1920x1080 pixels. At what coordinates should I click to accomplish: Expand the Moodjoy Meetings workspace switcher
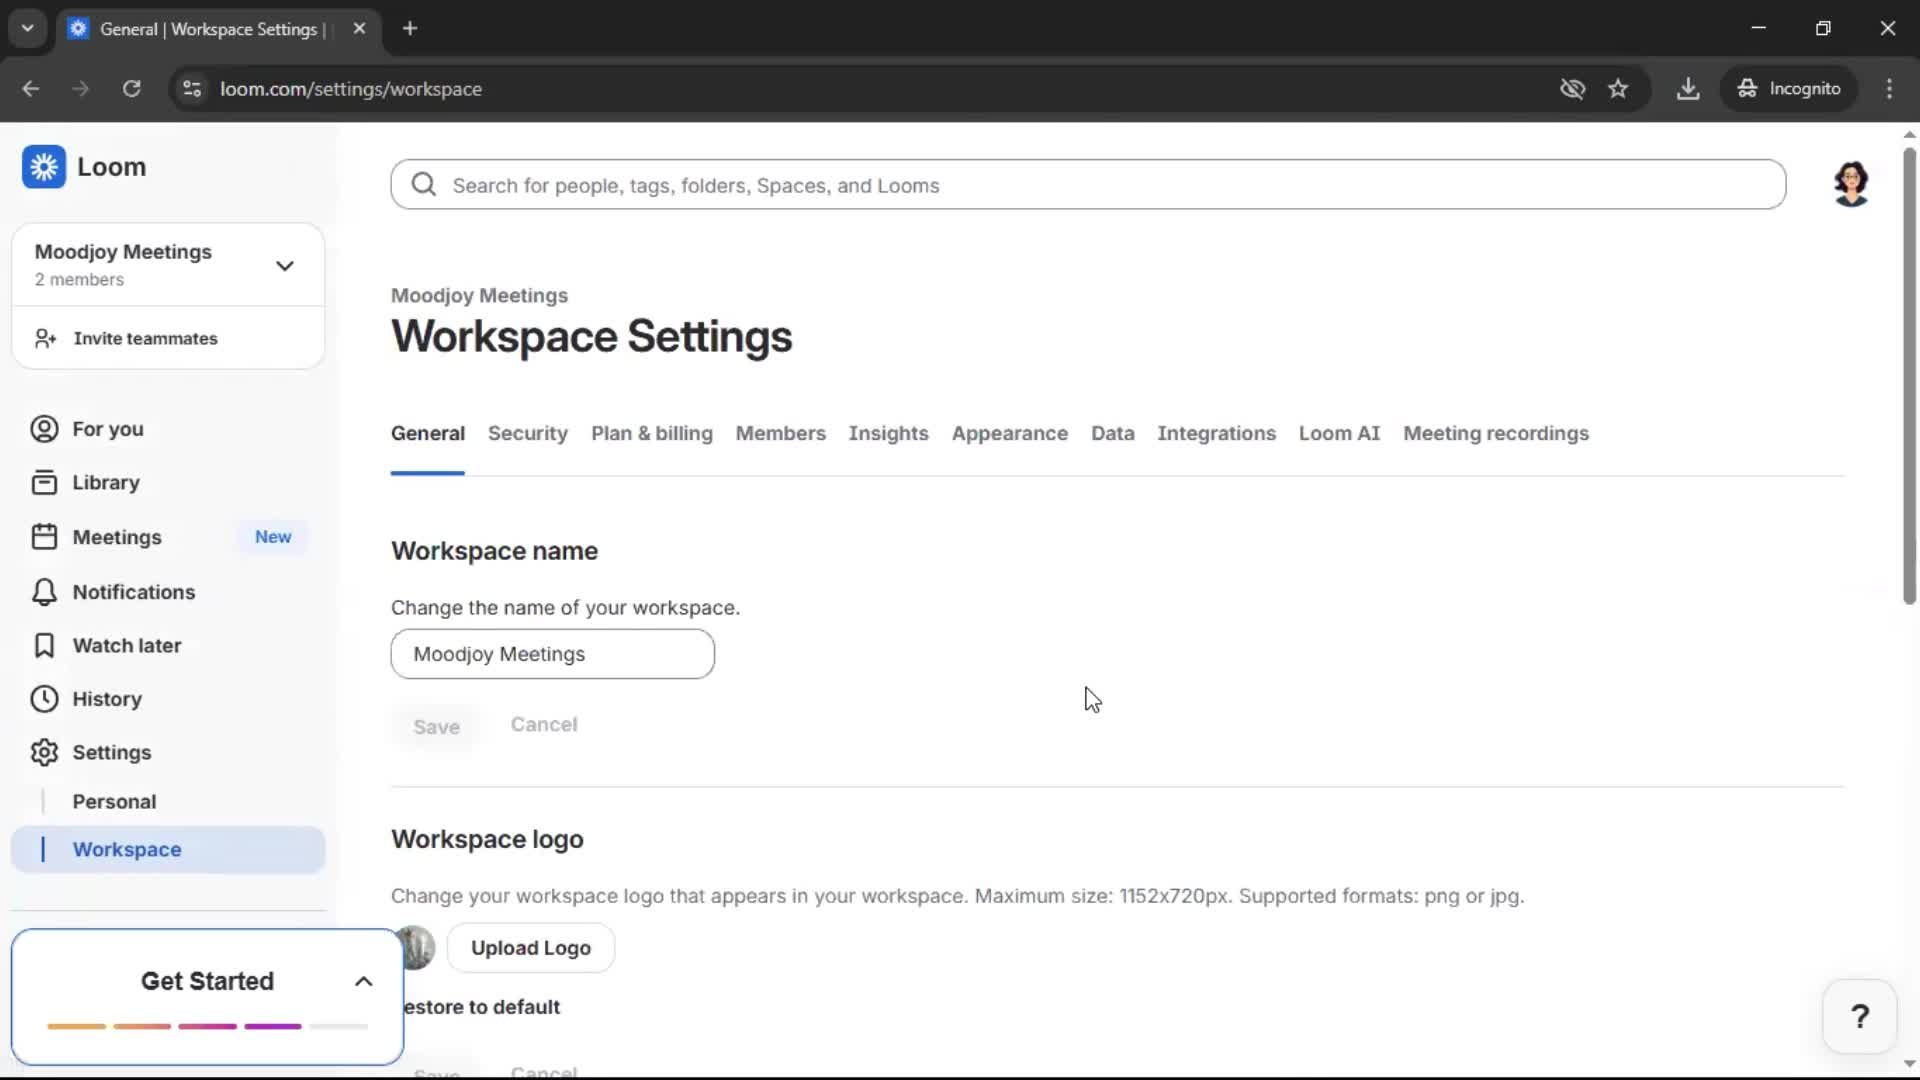coord(285,265)
